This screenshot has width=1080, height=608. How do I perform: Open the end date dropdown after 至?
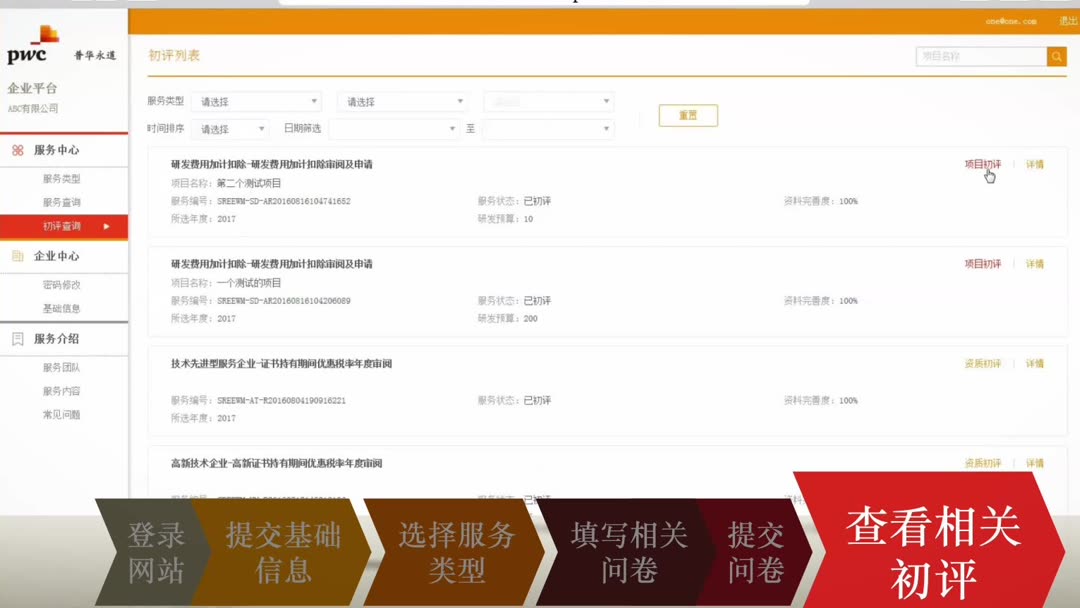pyautogui.click(x=548, y=129)
